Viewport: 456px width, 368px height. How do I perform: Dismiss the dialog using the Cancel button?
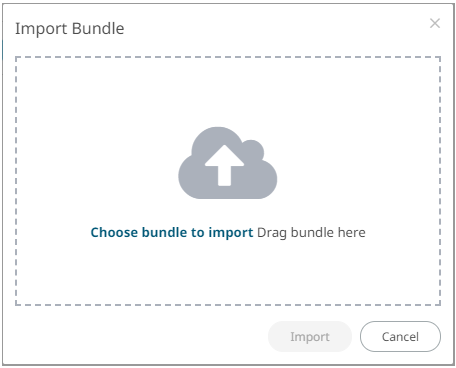pyautogui.click(x=400, y=337)
